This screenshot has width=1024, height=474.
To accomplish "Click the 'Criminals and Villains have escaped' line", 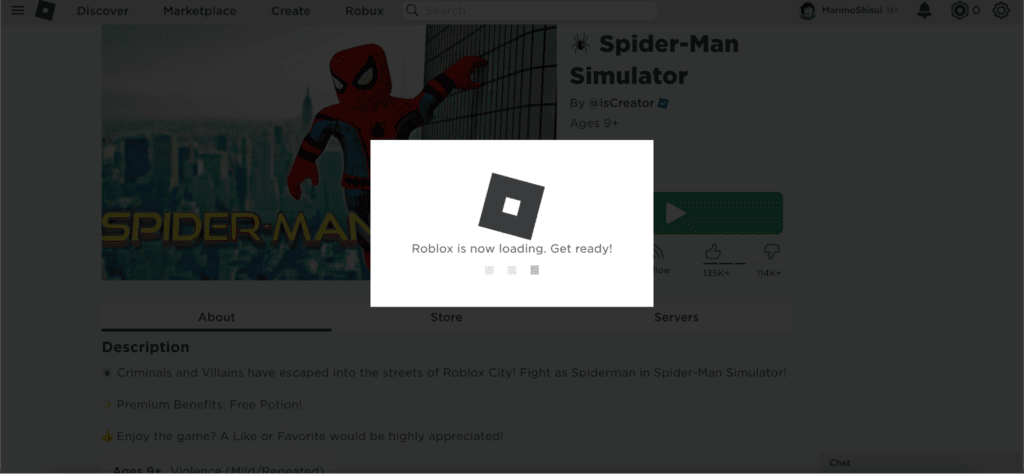I will 445,373.
